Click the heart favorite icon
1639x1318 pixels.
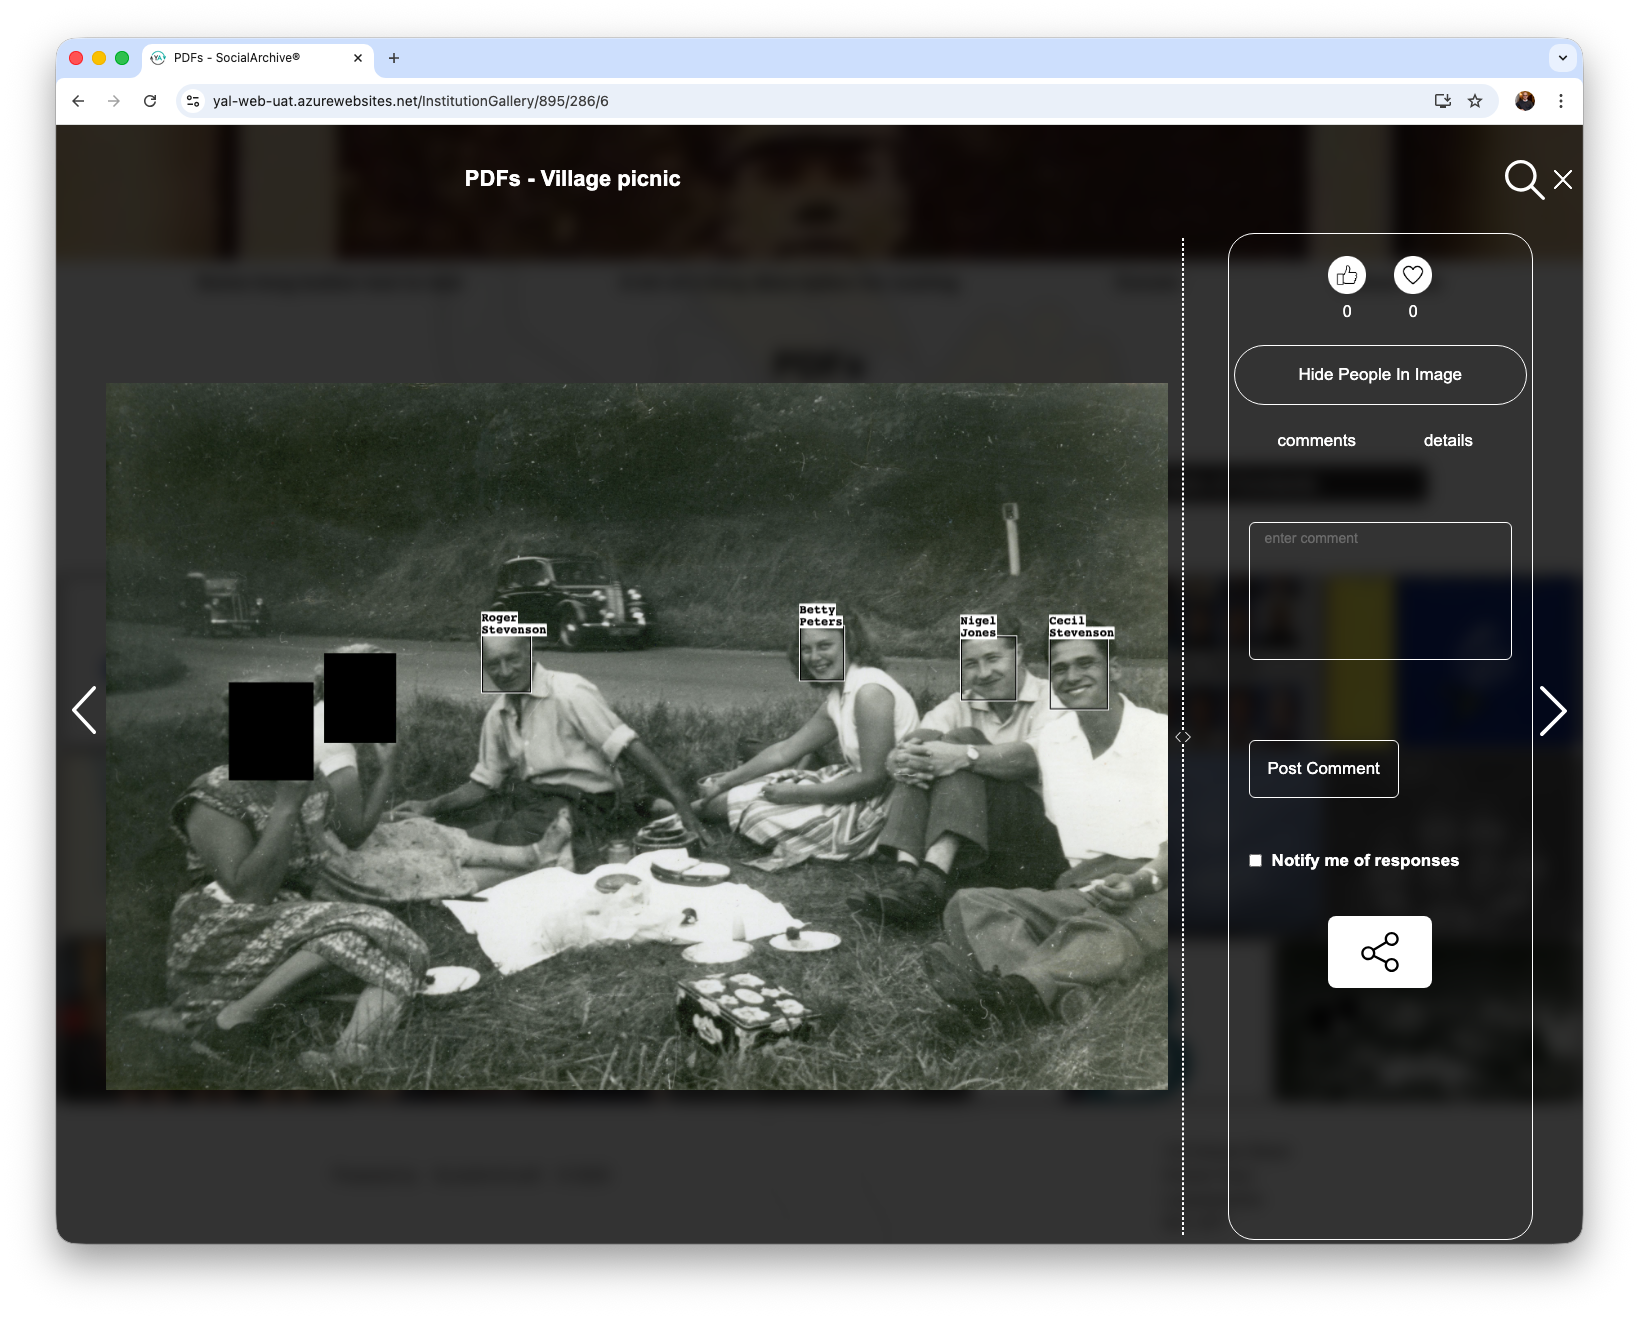(x=1412, y=275)
